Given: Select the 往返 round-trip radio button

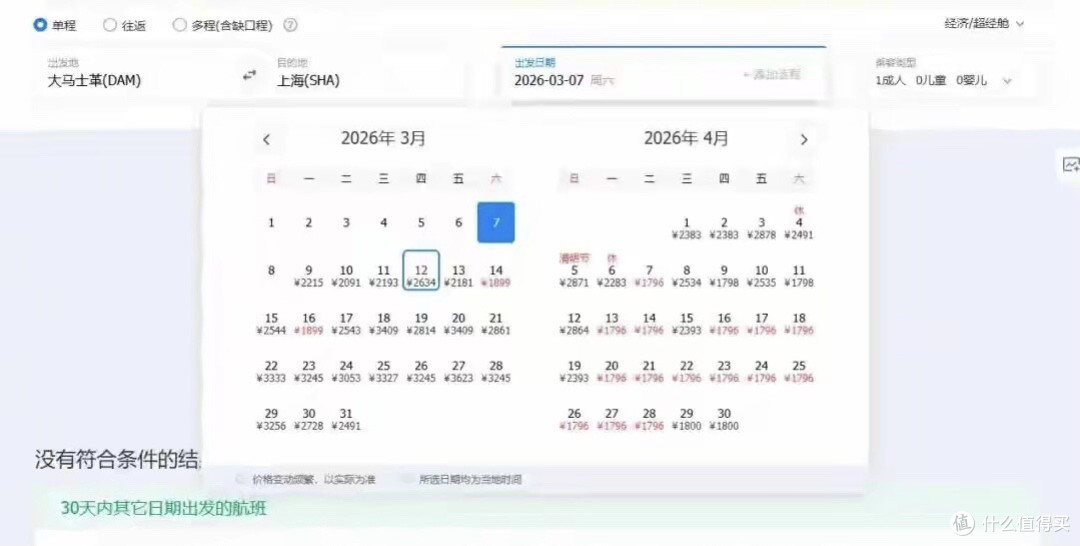Looking at the screenshot, I should coord(110,25).
